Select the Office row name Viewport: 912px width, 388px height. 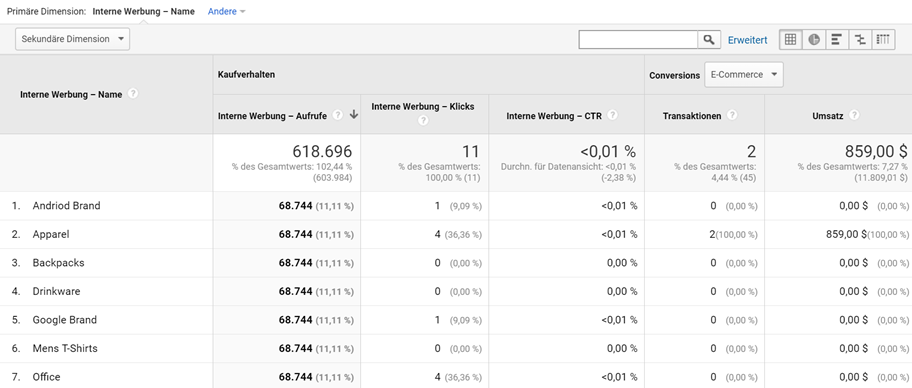[x=47, y=376]
